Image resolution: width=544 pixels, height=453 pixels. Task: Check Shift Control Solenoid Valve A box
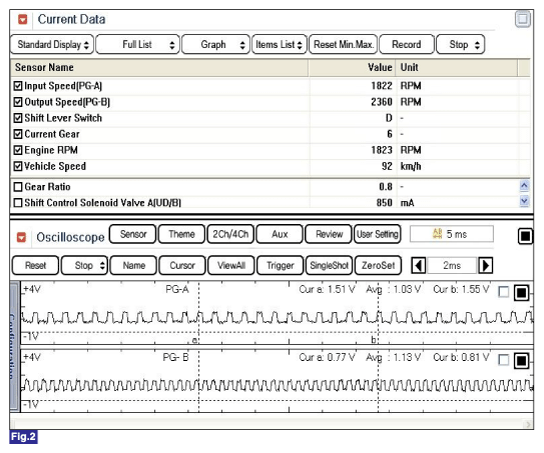pyautogui.click(x=18, y=203)
